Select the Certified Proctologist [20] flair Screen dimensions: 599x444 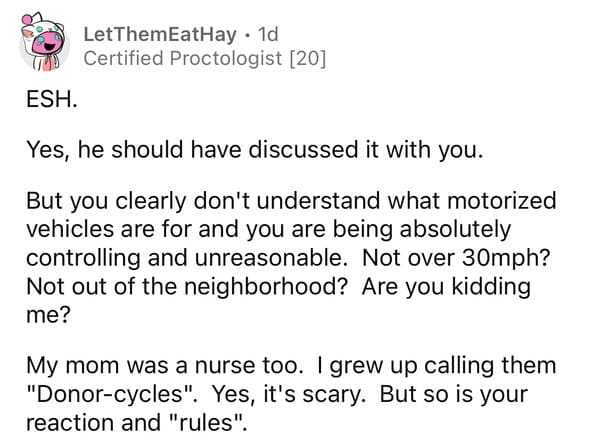205,58
